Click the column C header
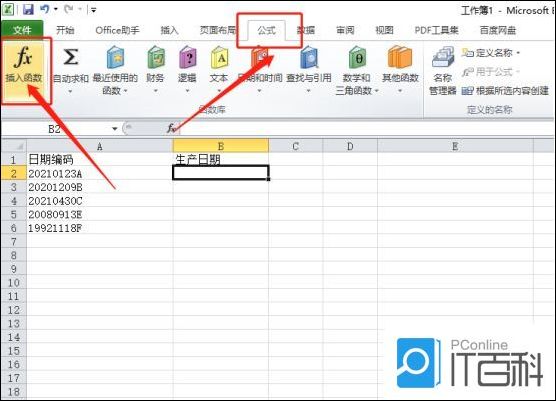Screen dimensions: 556x401 tap(295, 146)
